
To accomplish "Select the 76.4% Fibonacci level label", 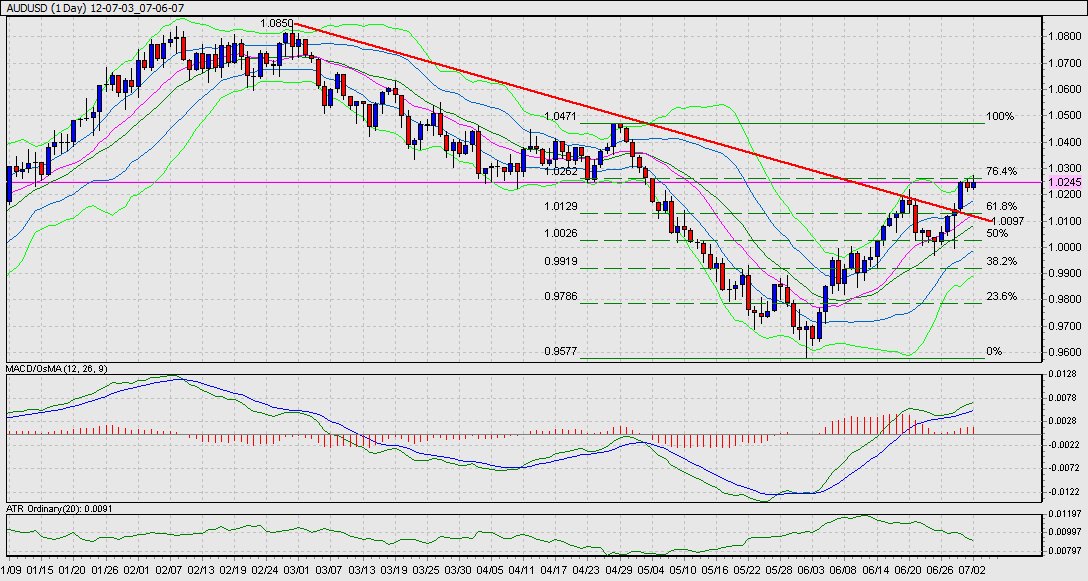I will click(1001, 171).
